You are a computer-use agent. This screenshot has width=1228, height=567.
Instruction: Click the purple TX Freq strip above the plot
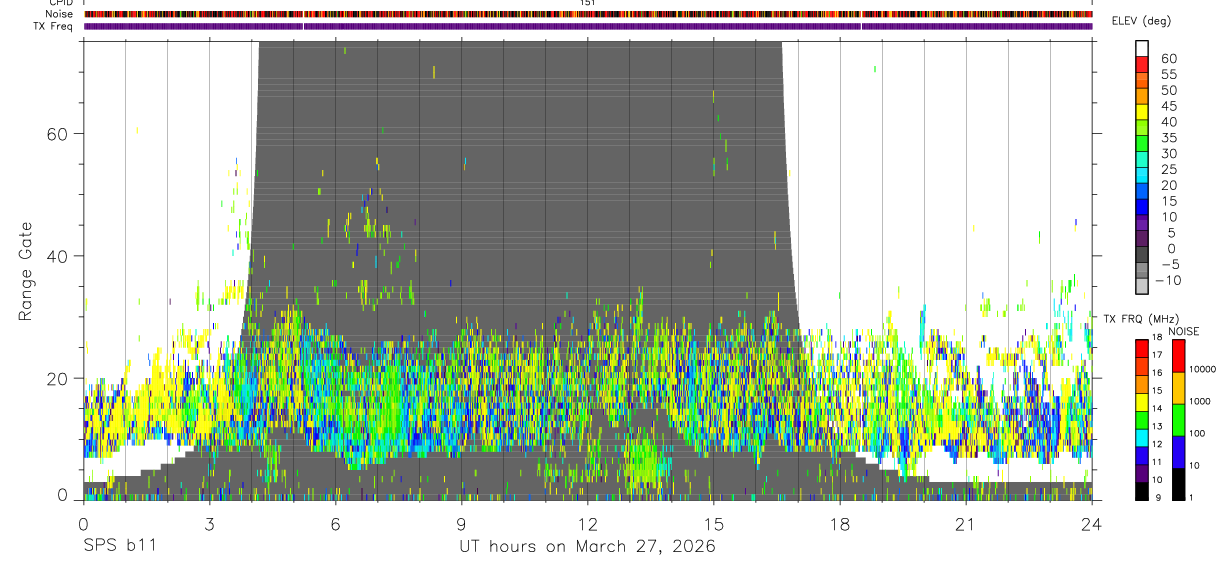point(588,26)
